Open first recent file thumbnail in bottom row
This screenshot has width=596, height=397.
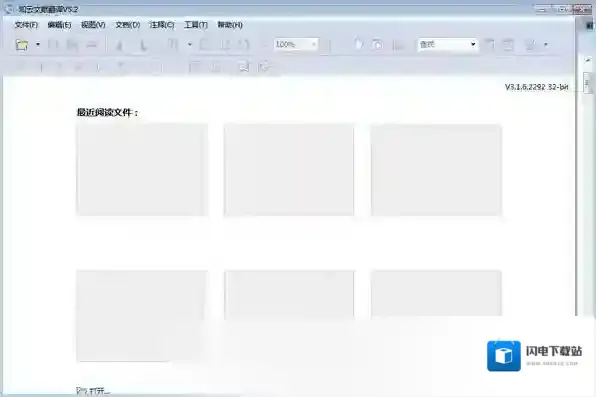(142, 316)
